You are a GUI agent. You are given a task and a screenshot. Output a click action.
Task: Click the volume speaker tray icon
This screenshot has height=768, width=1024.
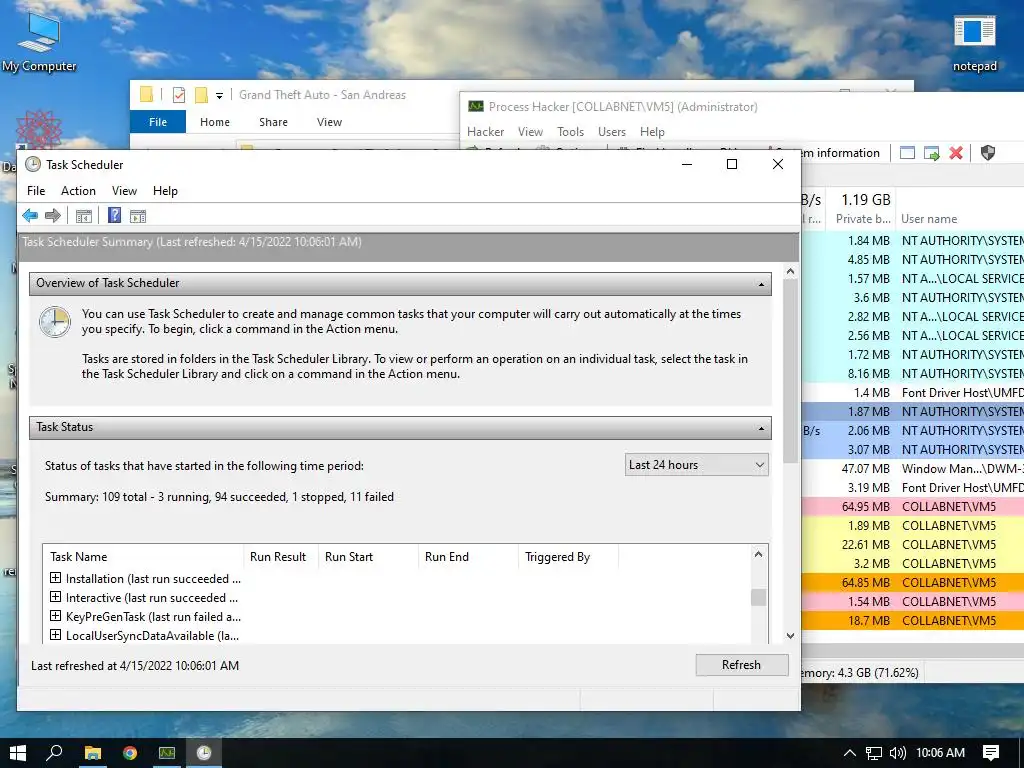(898, 753)
